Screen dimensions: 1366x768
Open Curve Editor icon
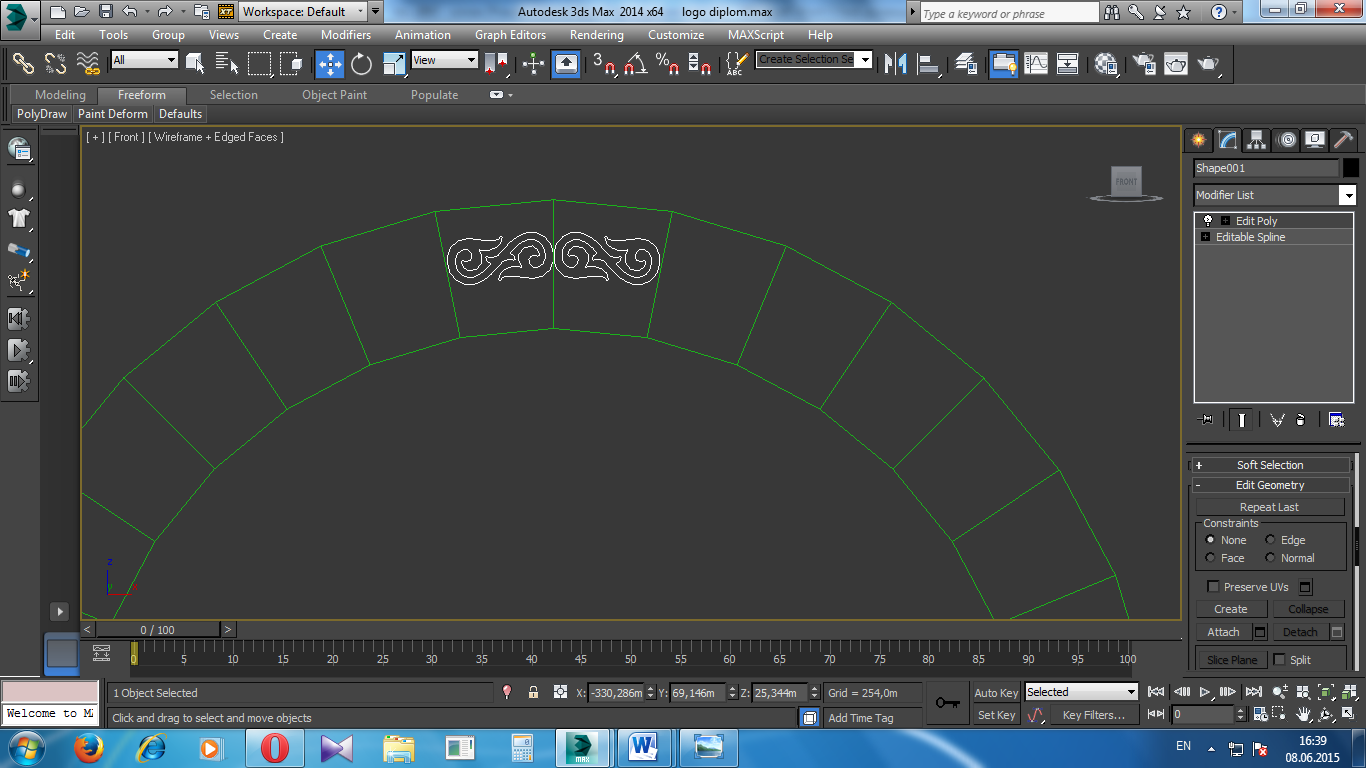[1036, 63]
